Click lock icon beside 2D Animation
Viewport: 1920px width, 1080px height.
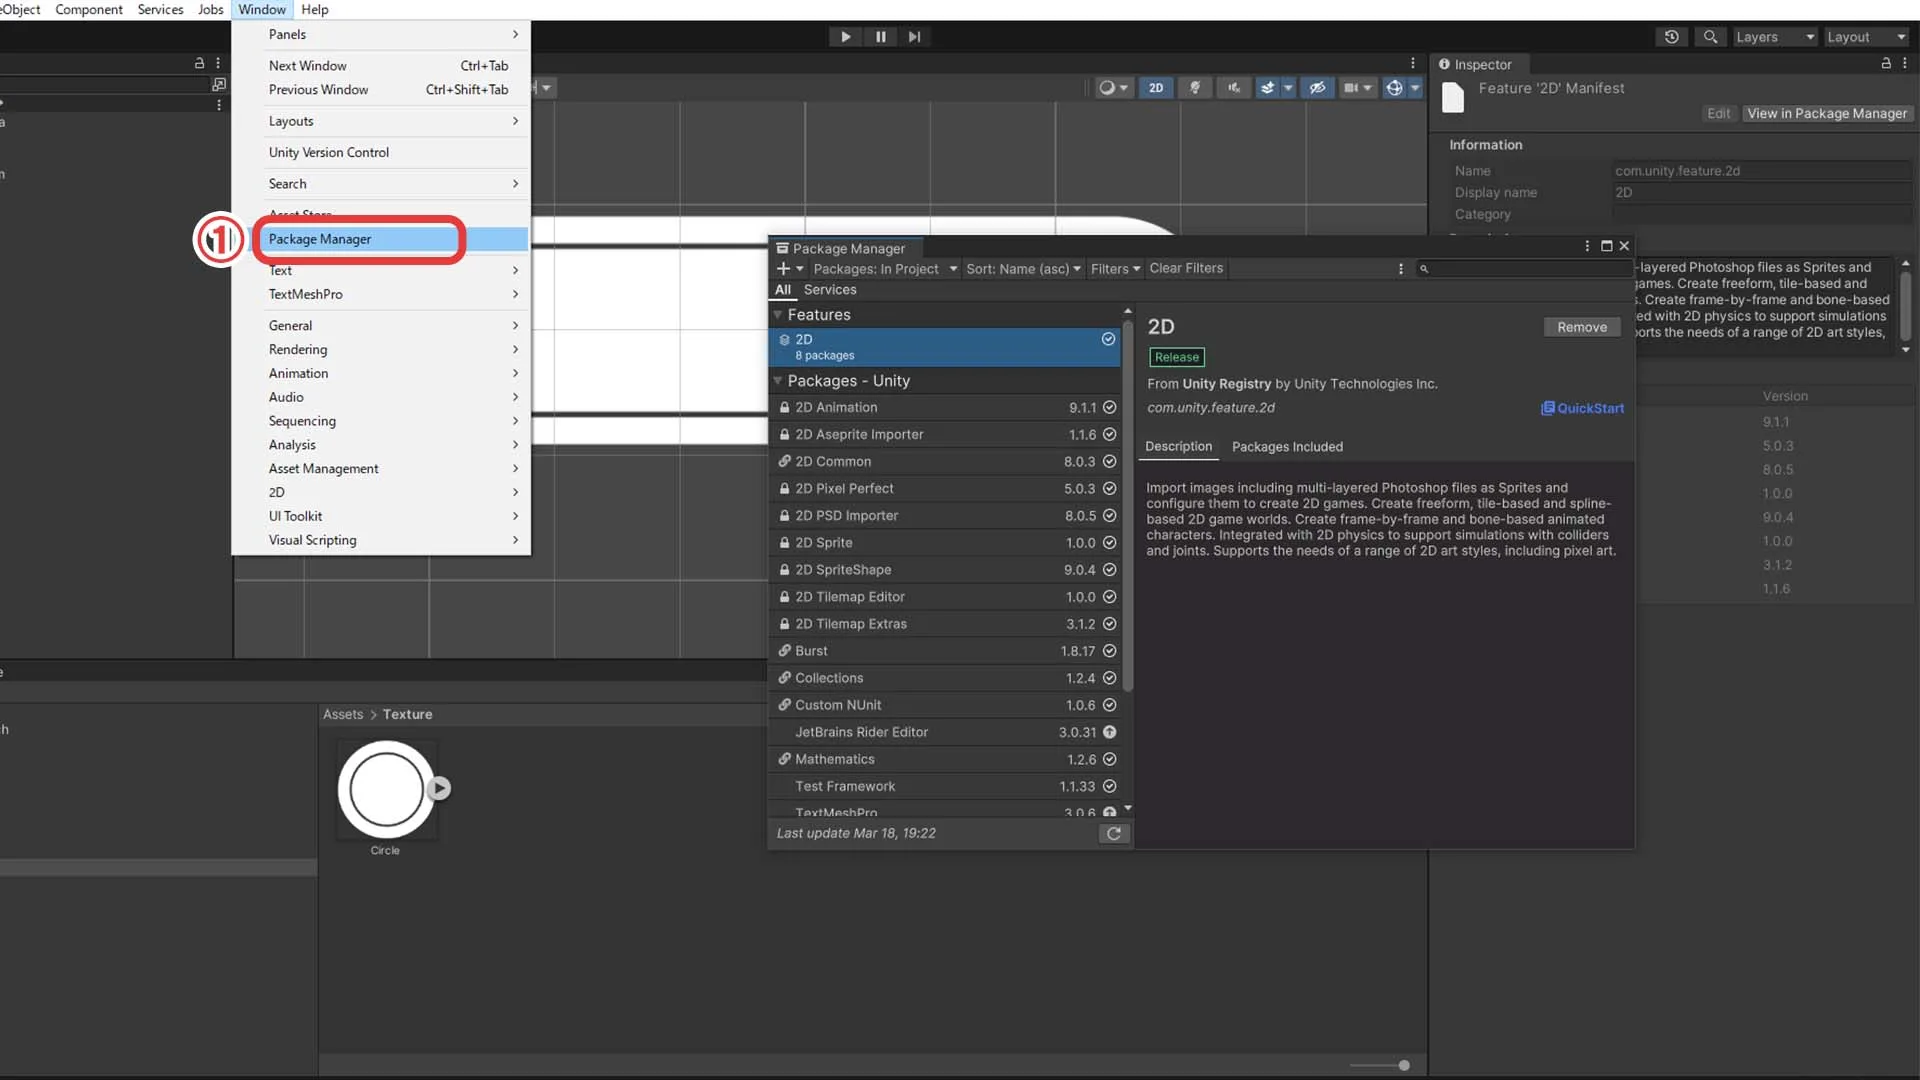click(x=785, y=407)
